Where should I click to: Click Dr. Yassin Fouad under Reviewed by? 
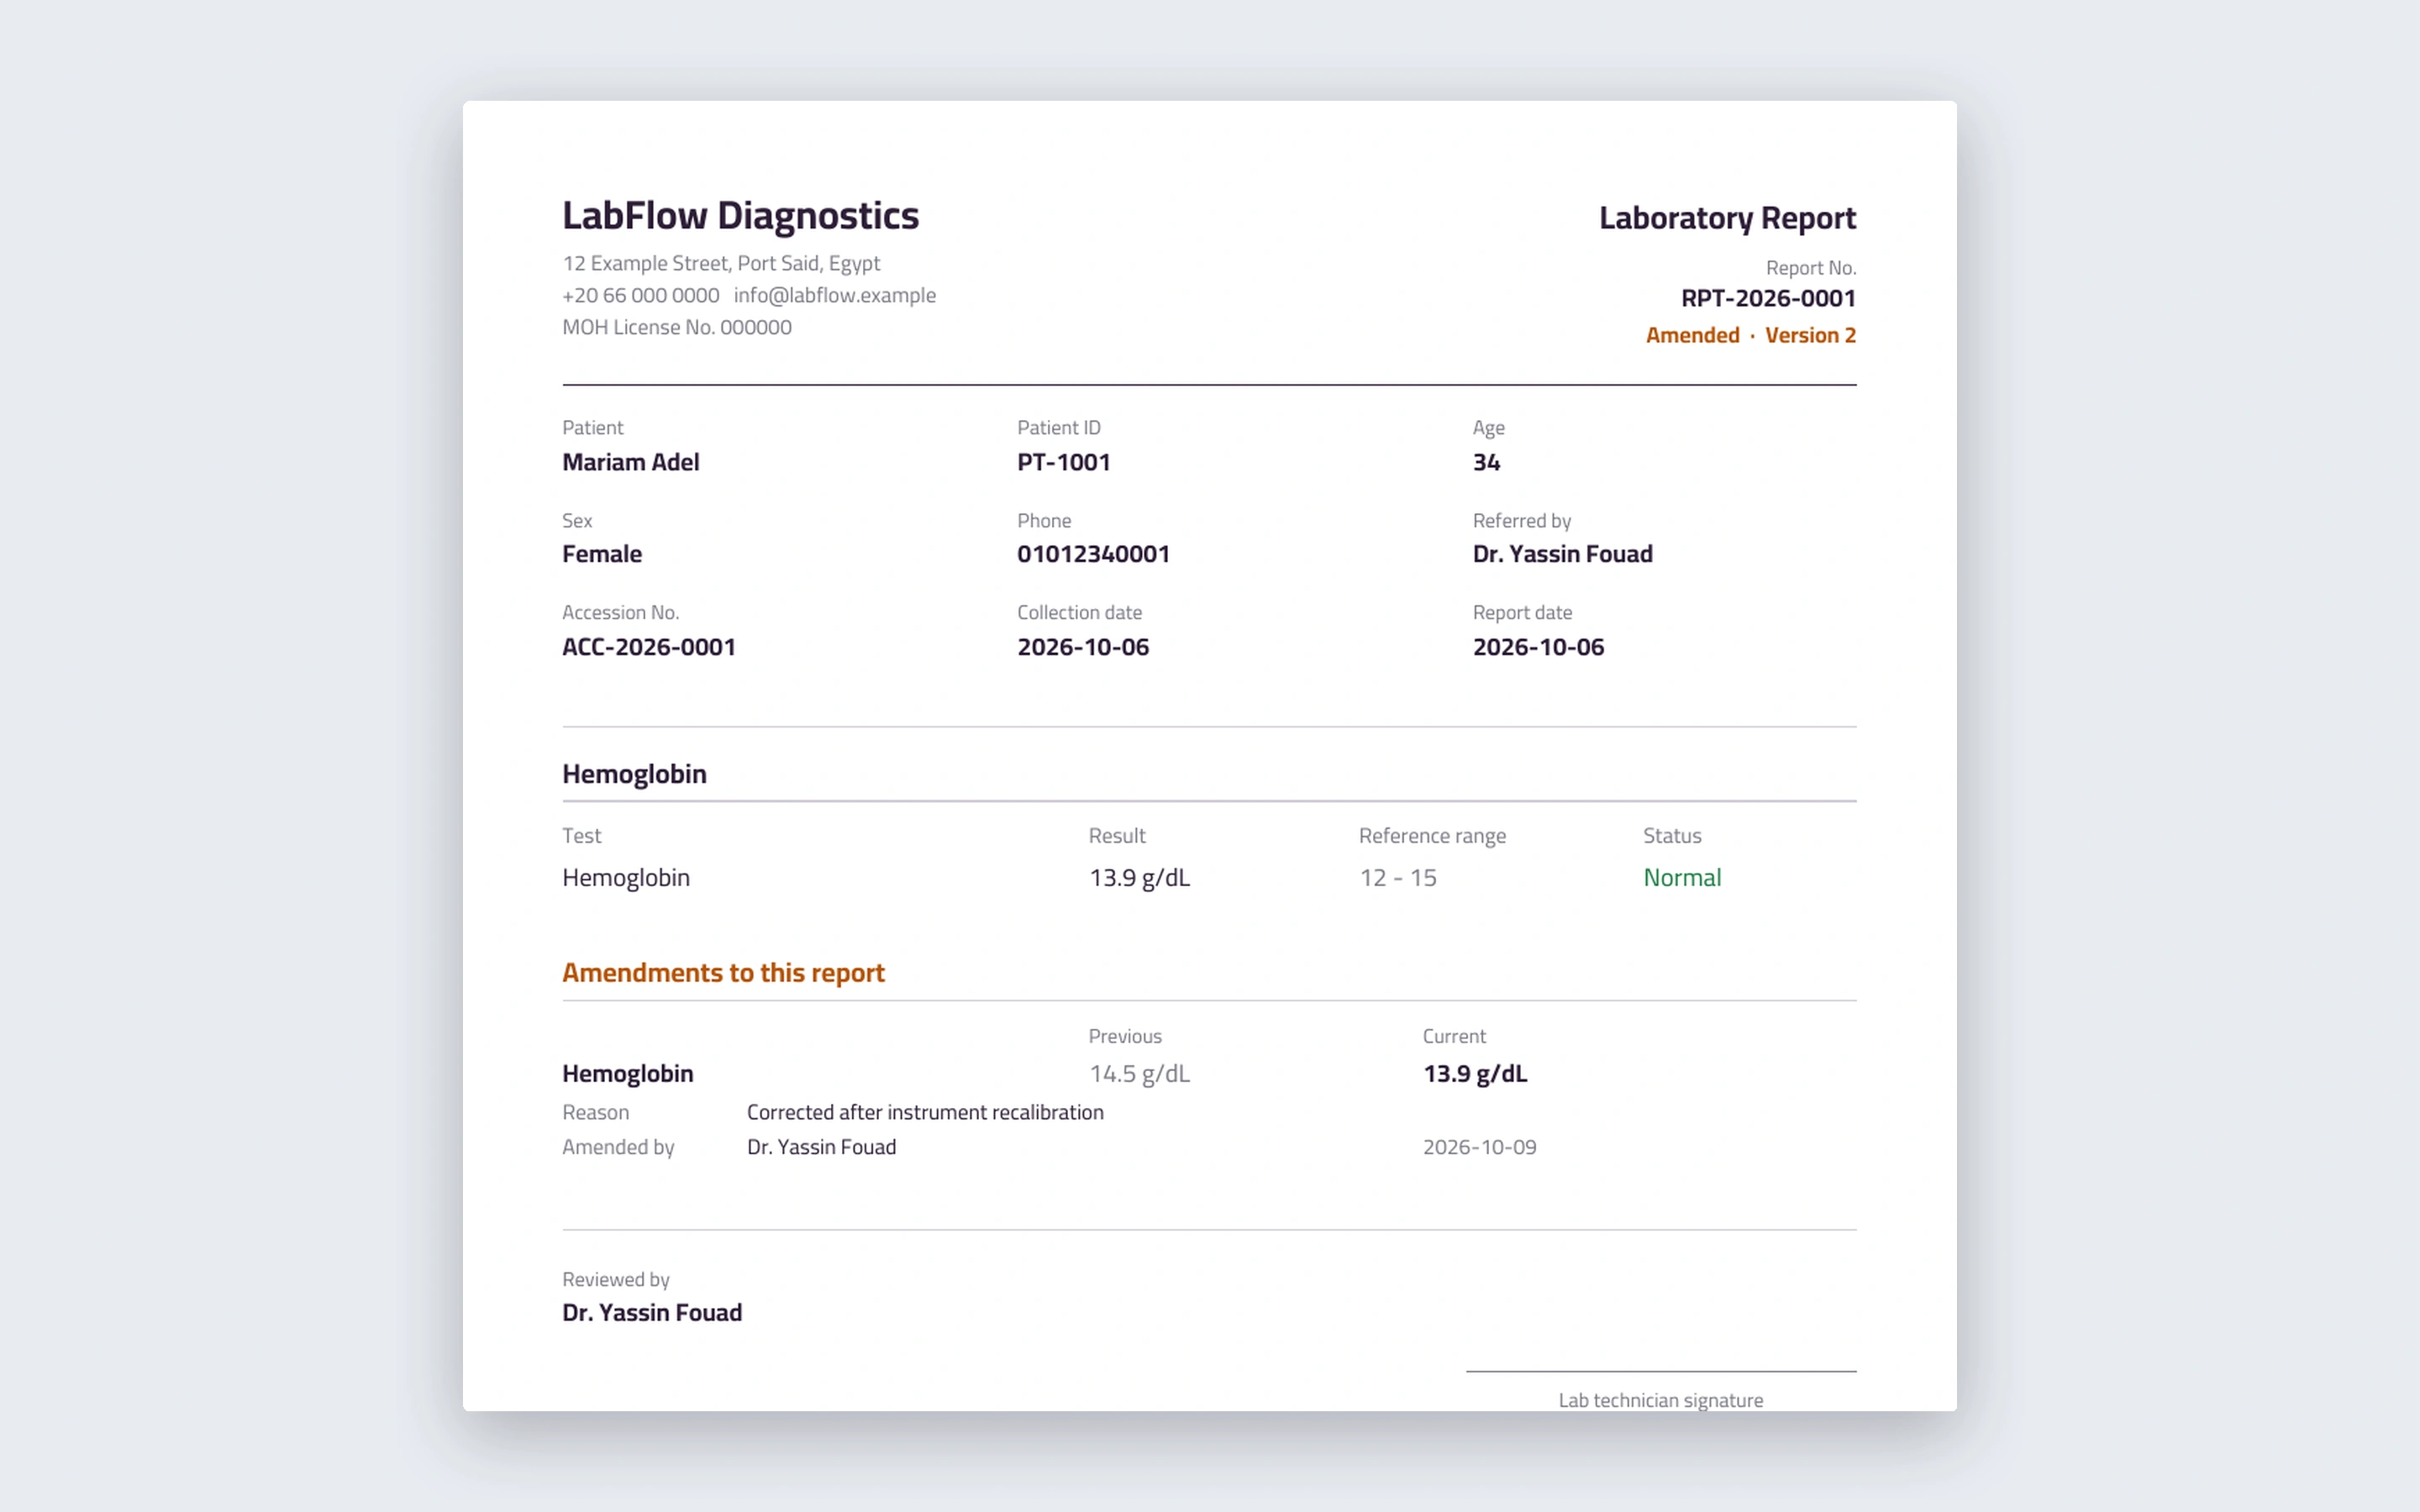pos(652,1312)
